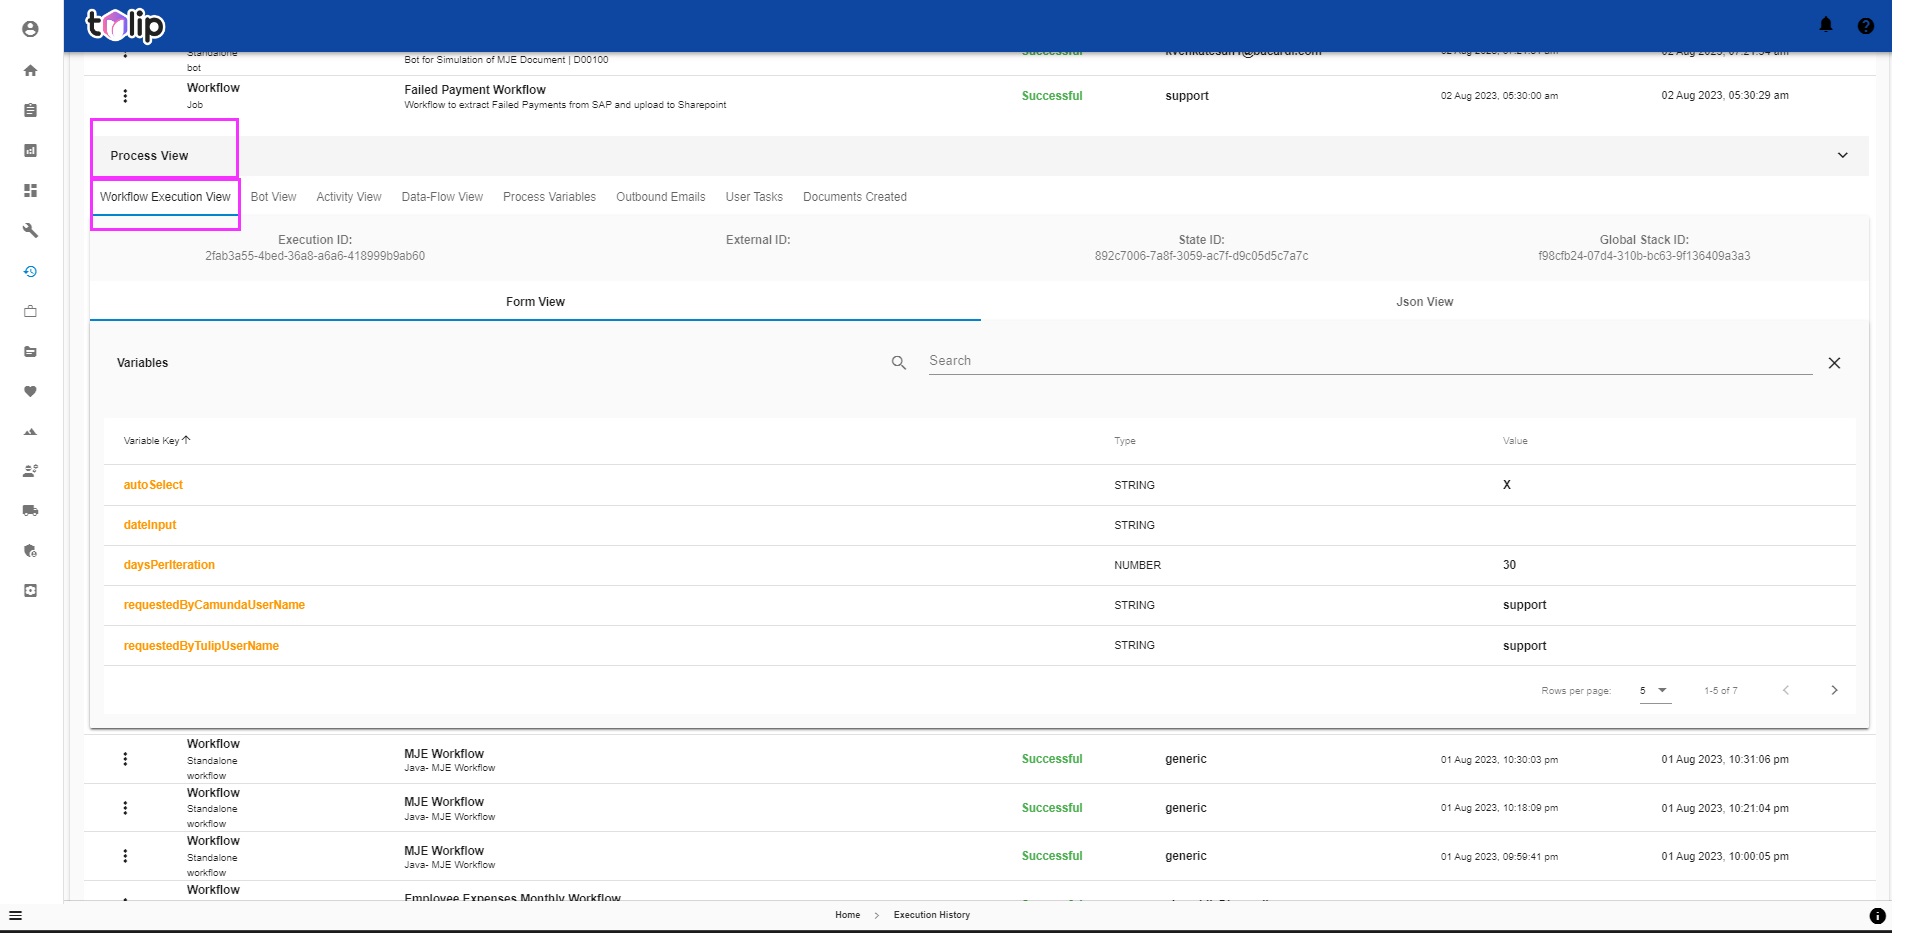Click the Value column header
The image size is (1920, 937).
pos(1515,441)
